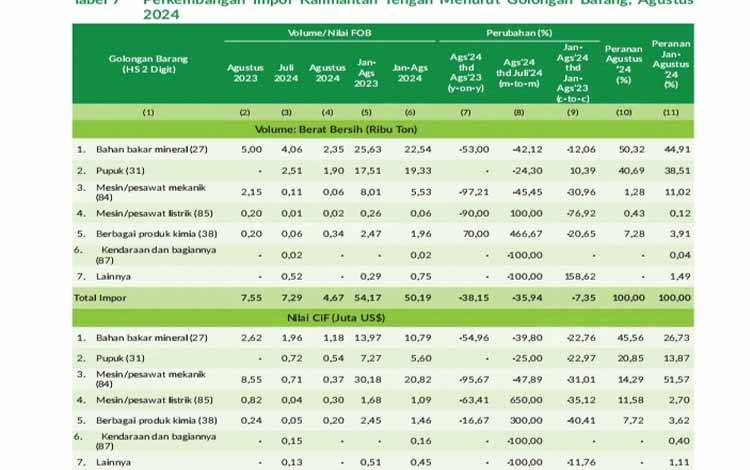Click the '650,00' change cell

click(526, 400)
